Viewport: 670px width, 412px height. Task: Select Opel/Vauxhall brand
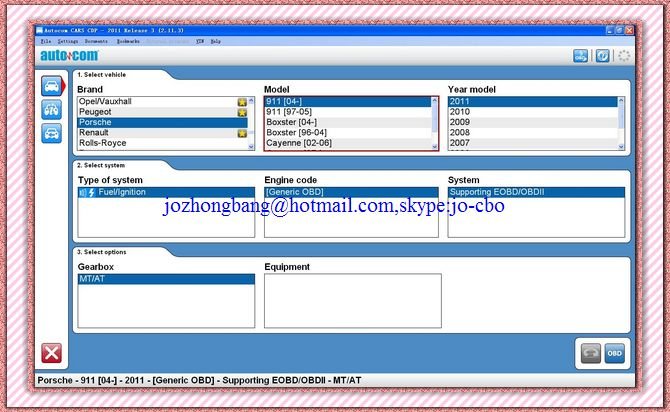click(162, 101)
